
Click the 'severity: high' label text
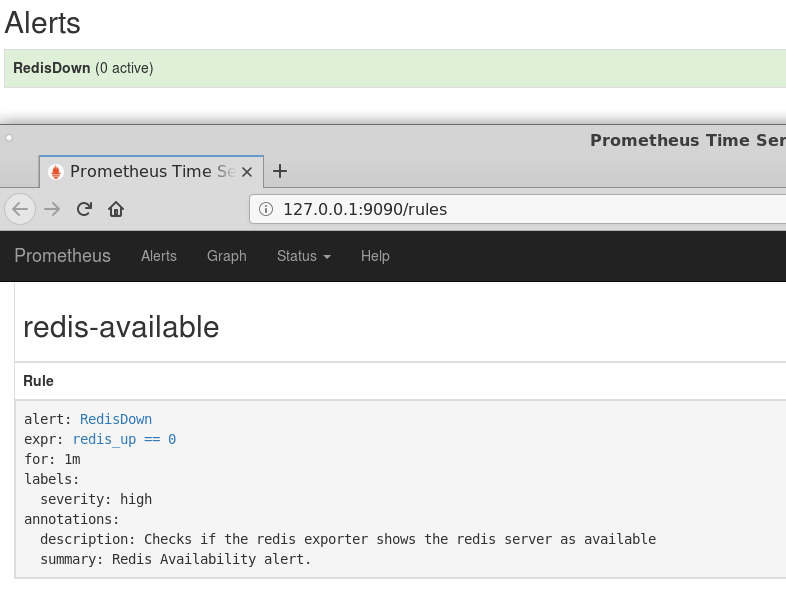[96, 499]
